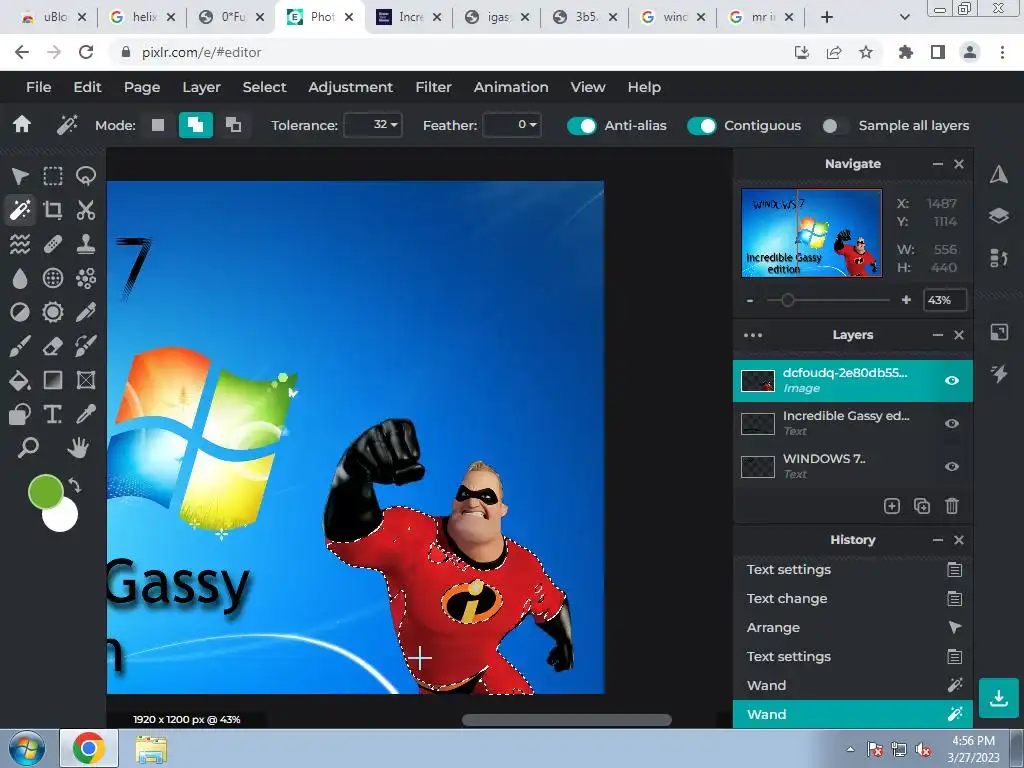Go to Pixlr home screen
The height and width of the screenshot is (768, 1024).
coord(22,125)
